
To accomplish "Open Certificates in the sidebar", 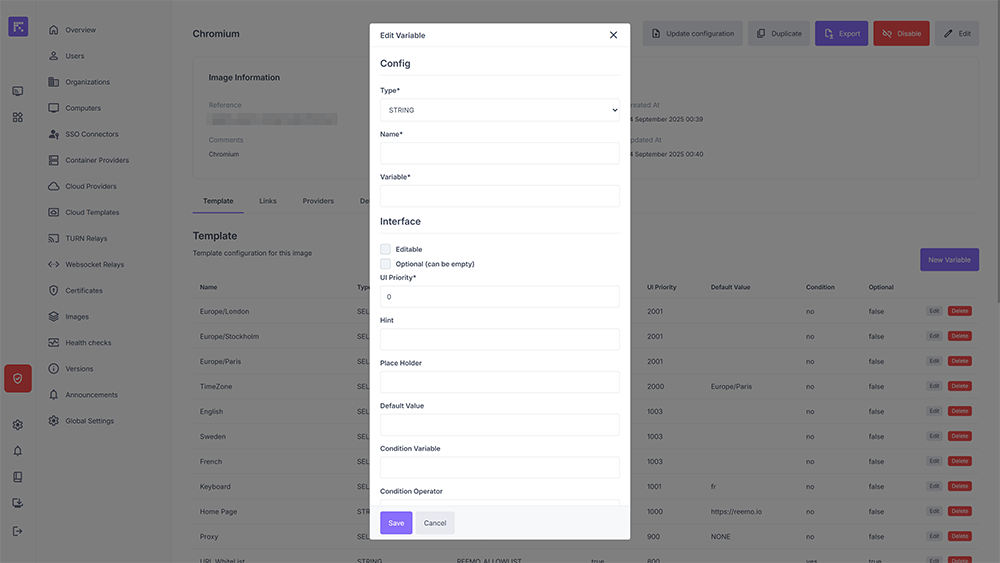I will click(84, 291).
